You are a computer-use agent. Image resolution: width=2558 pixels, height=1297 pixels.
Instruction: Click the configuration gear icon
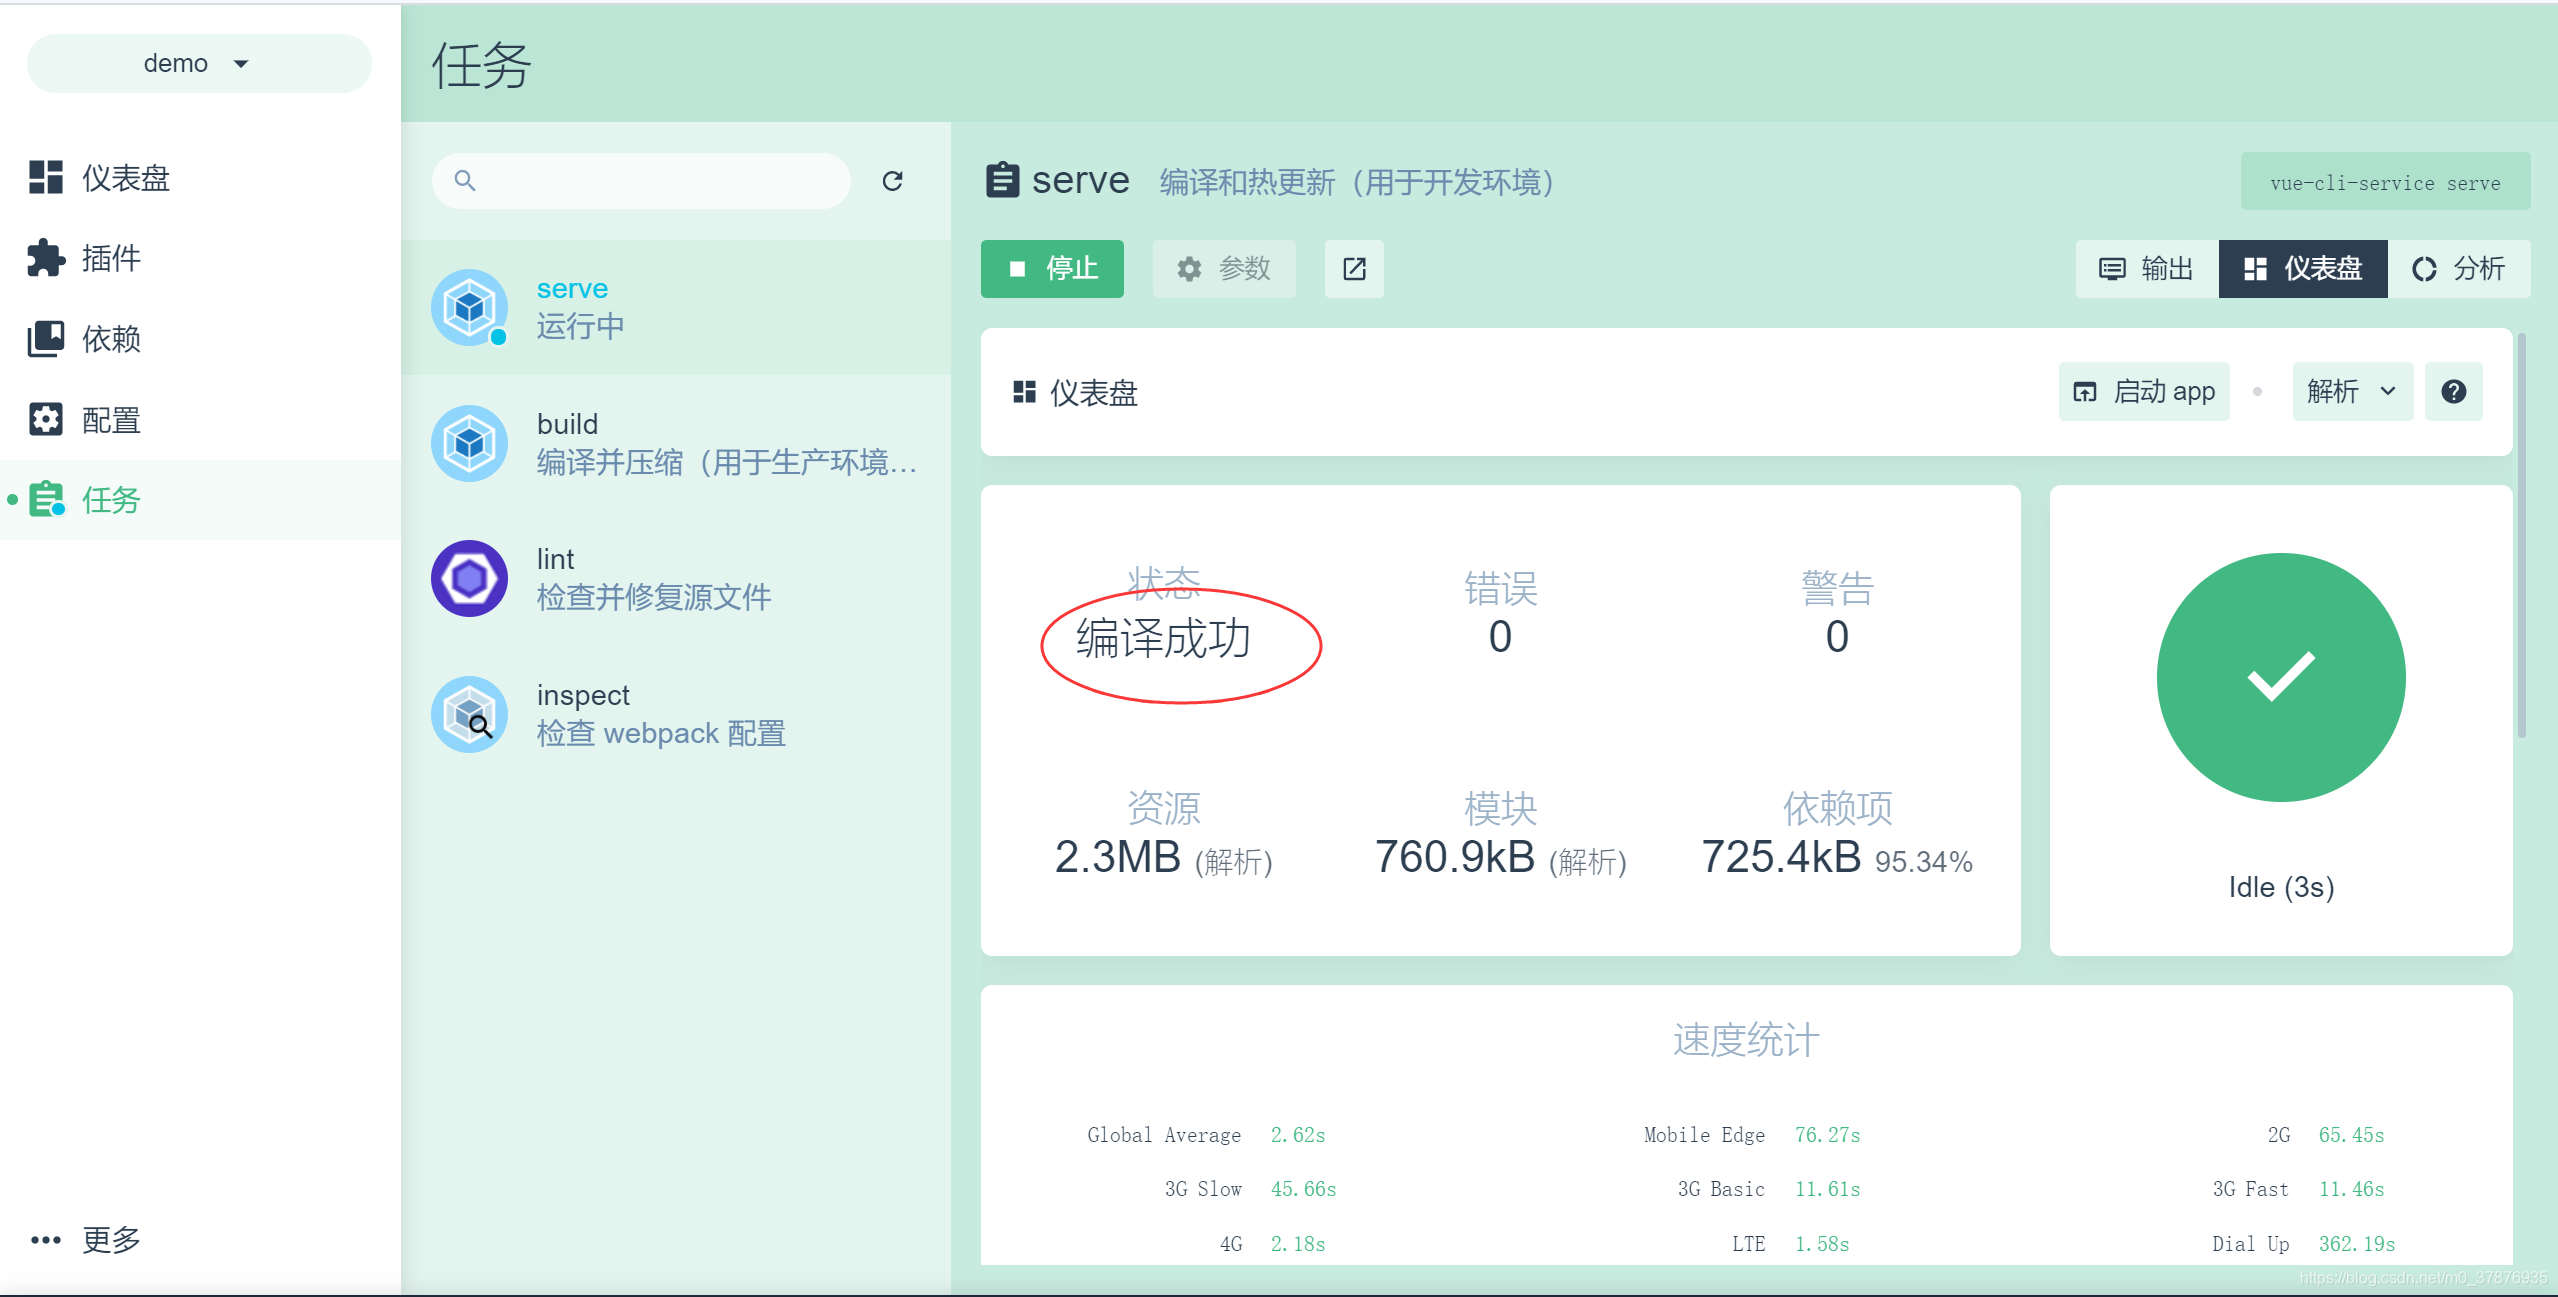click(x=46, y=420)
